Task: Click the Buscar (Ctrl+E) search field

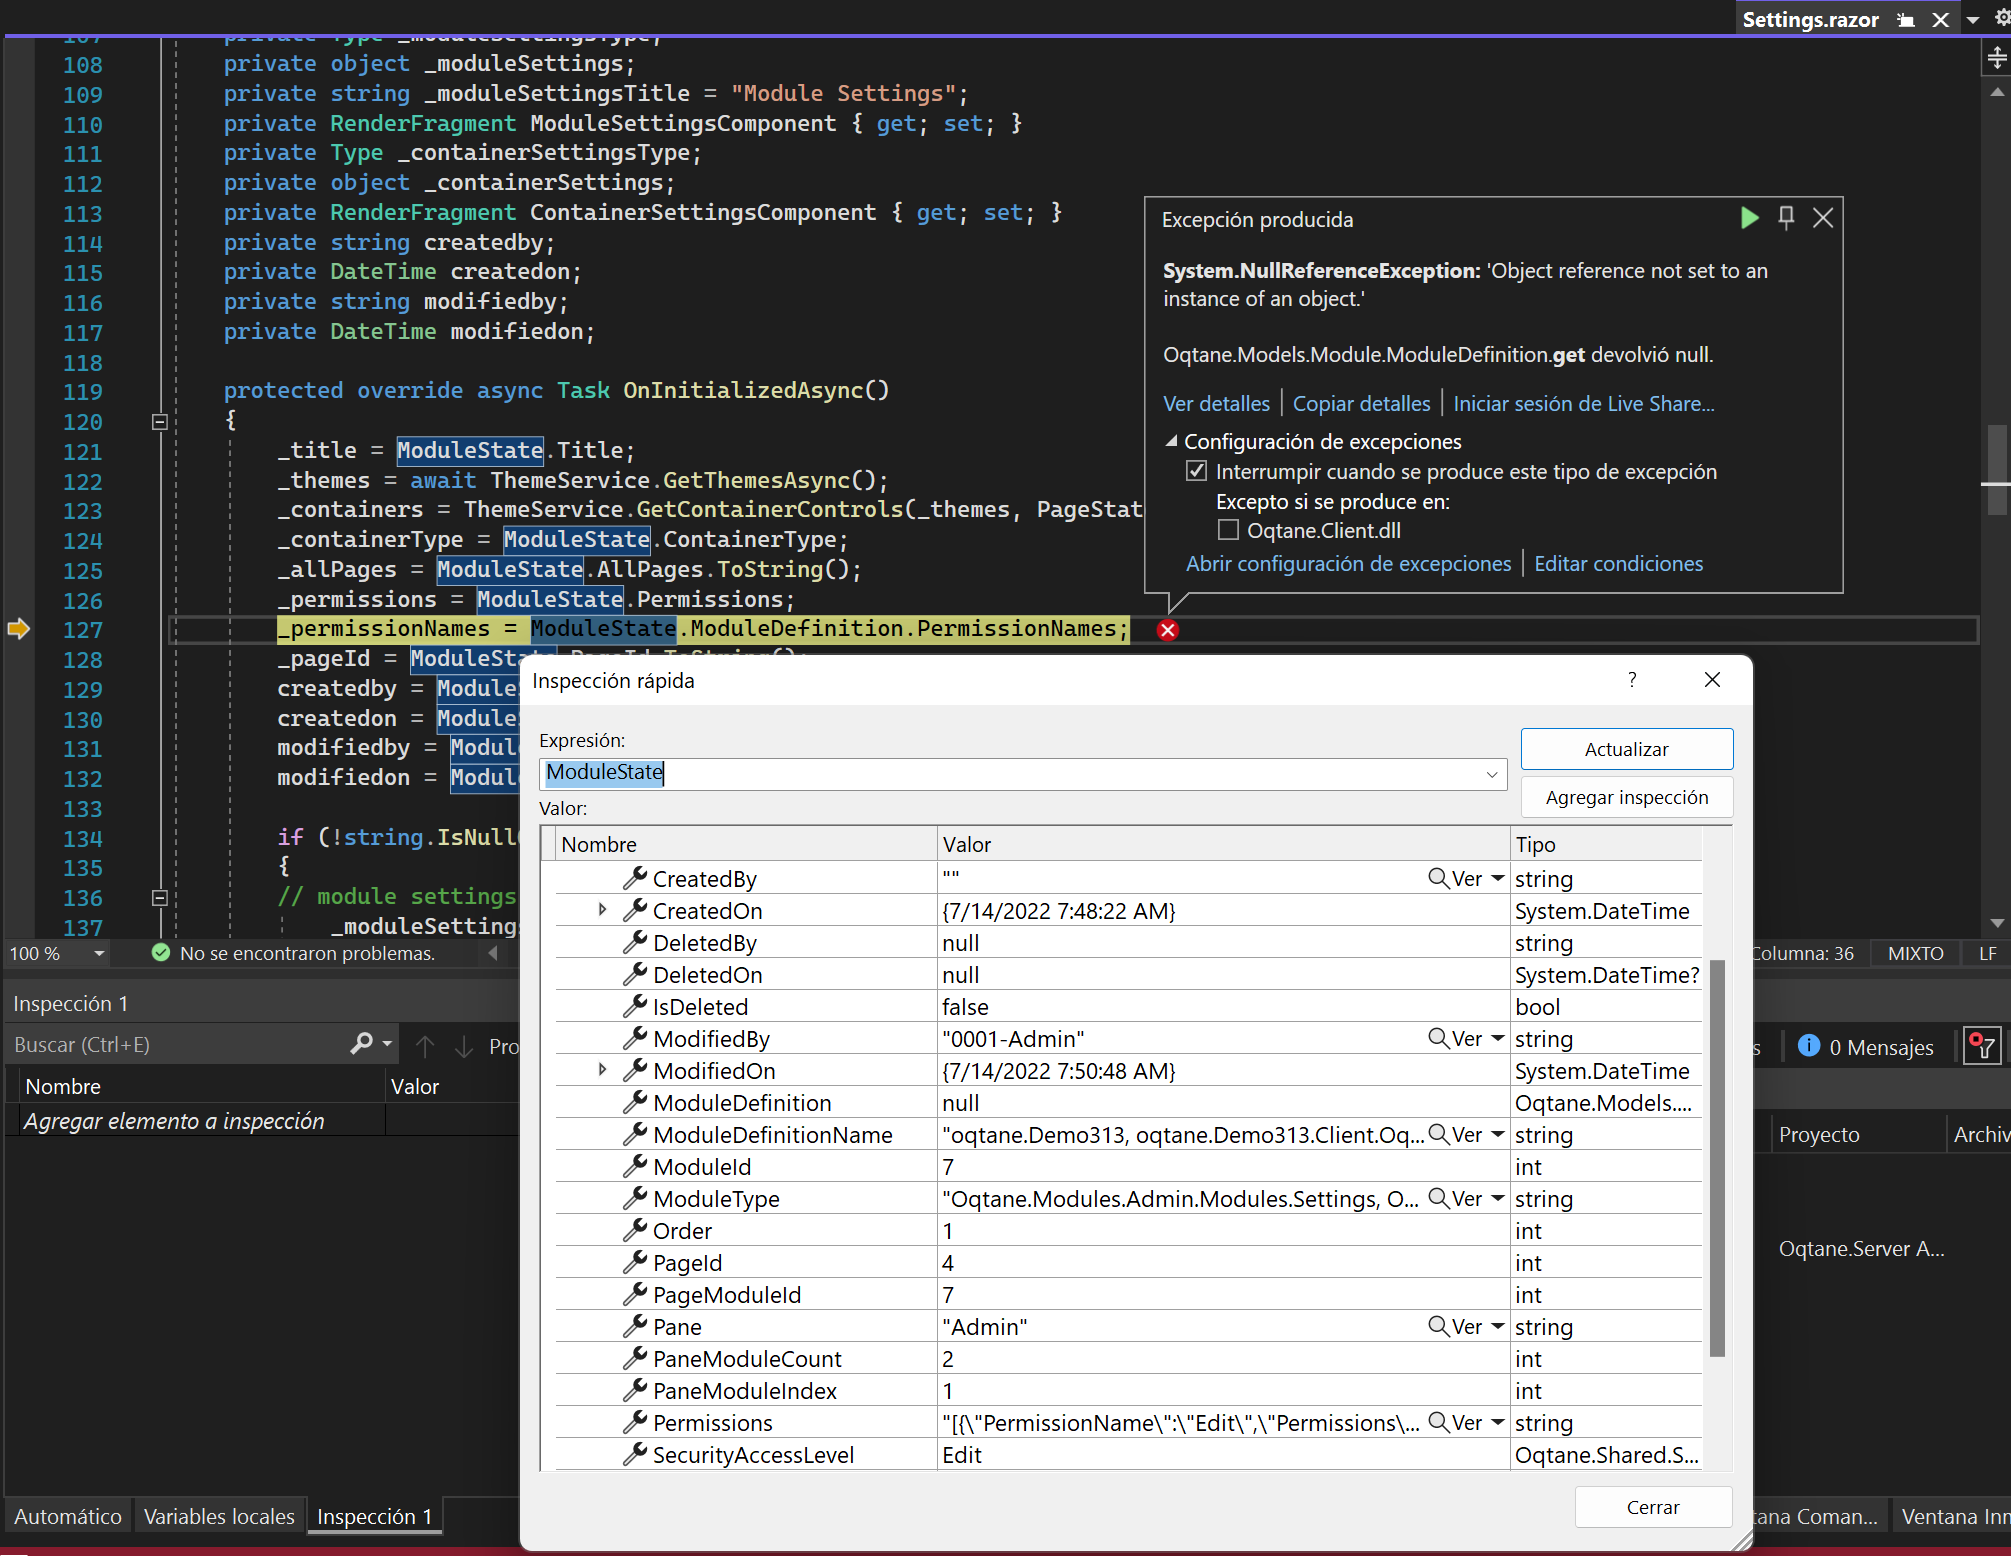Action: pos(175,1045)
